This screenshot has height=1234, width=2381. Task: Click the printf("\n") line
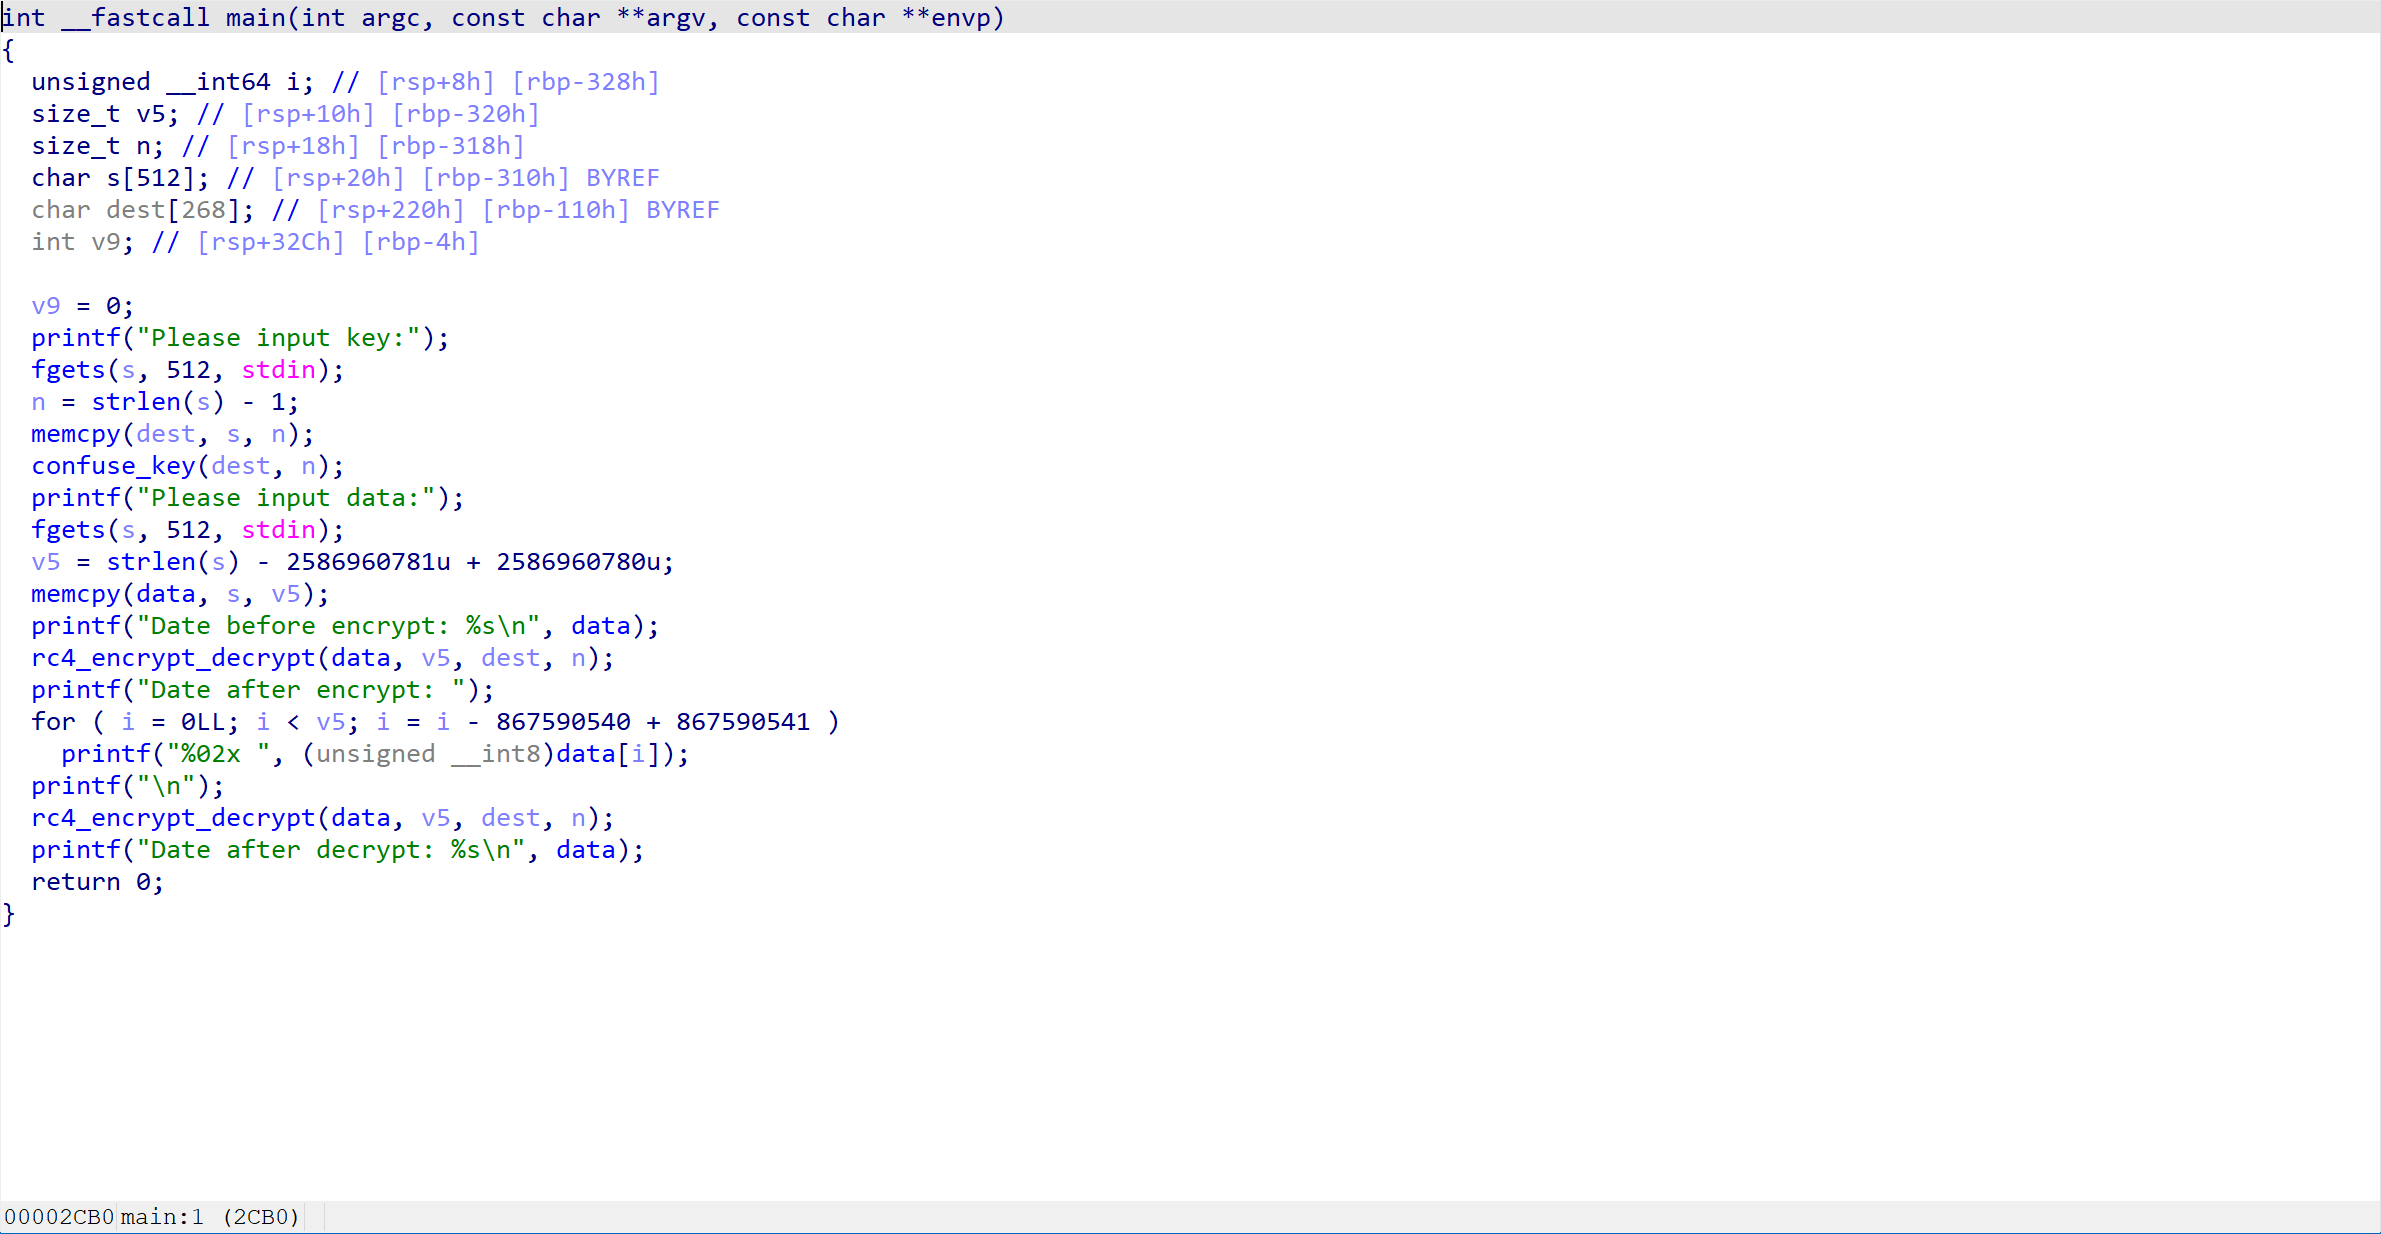pos(128,786)
